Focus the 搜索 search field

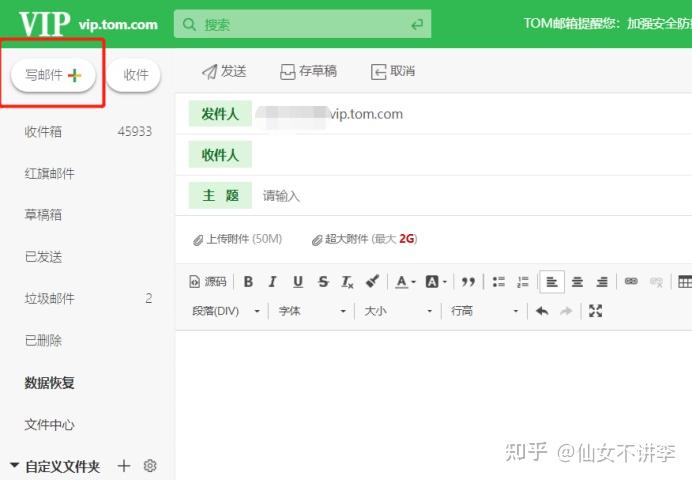302,24
